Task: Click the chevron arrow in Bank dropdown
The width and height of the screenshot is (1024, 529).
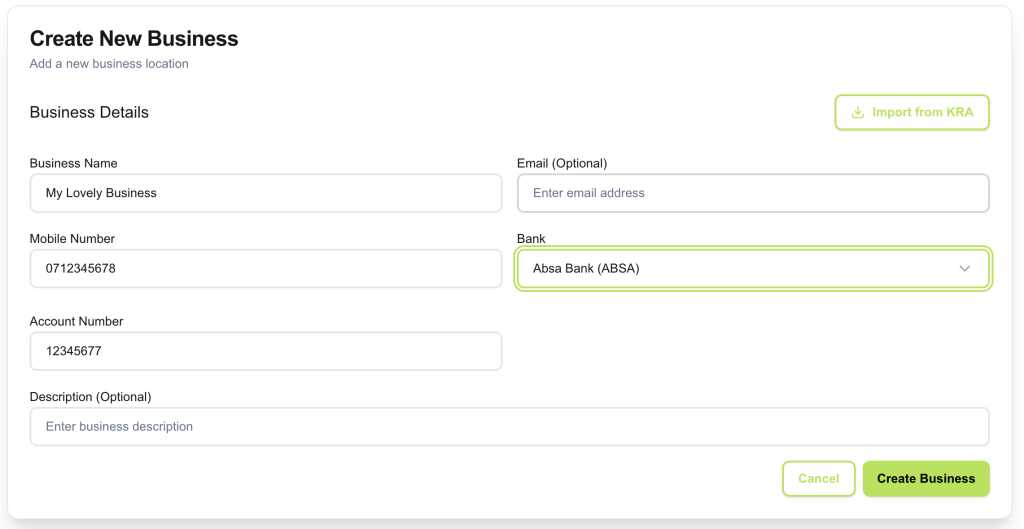Action: click(x=965, y=268)
